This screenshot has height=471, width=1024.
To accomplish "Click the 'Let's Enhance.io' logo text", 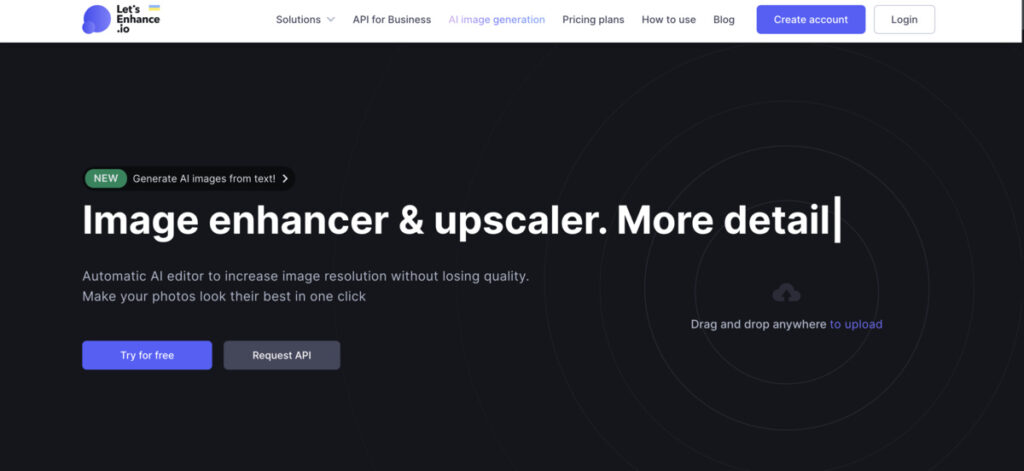I will [136, 19].
